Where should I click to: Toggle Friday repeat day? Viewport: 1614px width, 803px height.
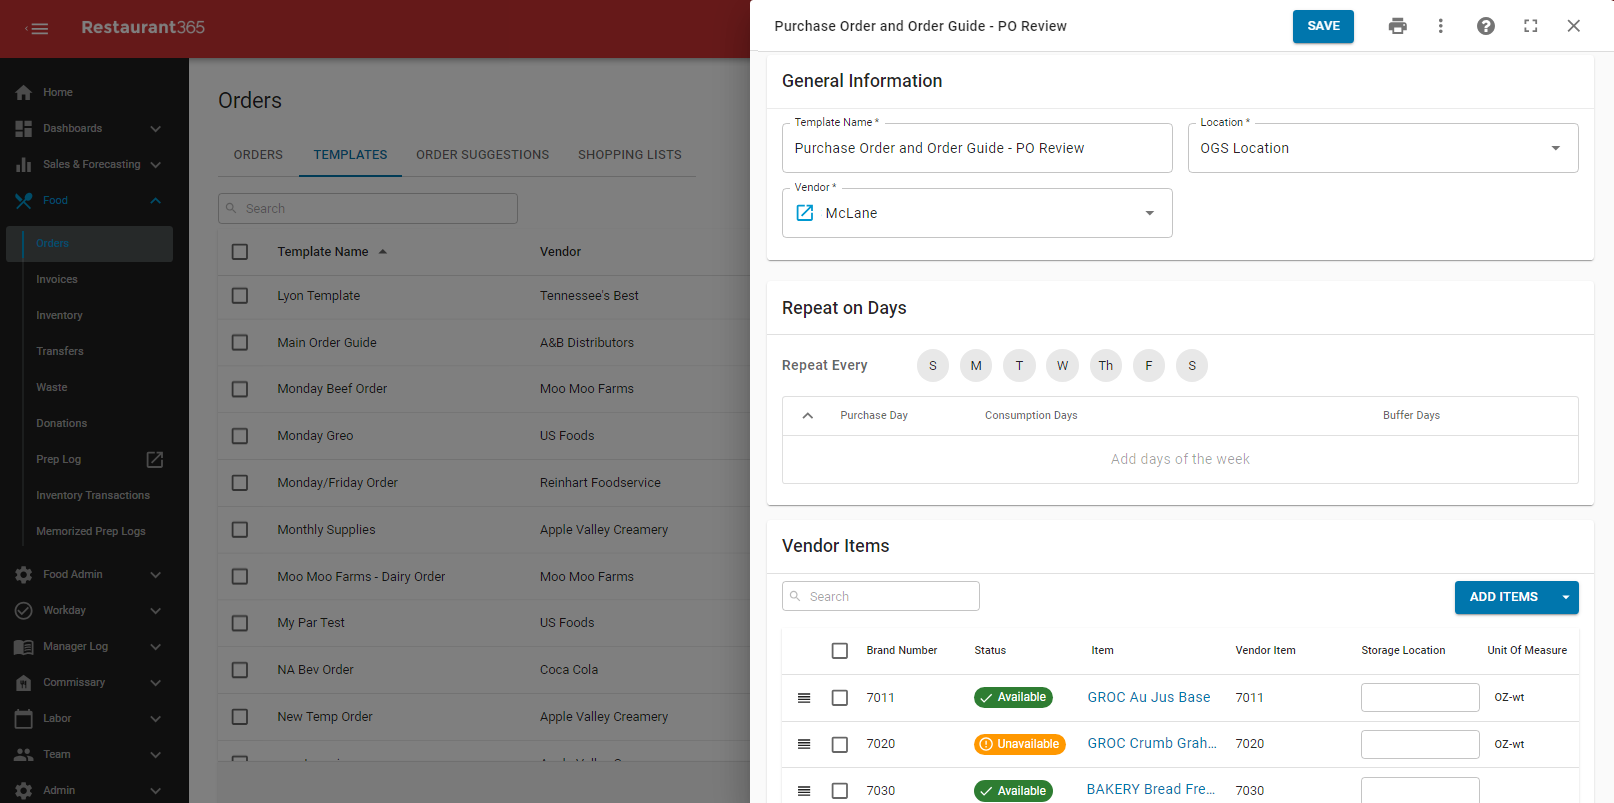click(1149, 365)
